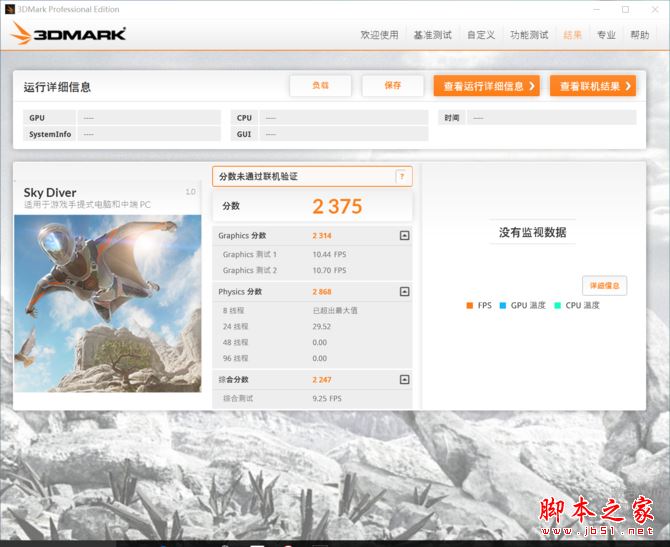This screenshot has width=670, height=547.
Task: Click the overall score 2 375
Action: [337, 206]
